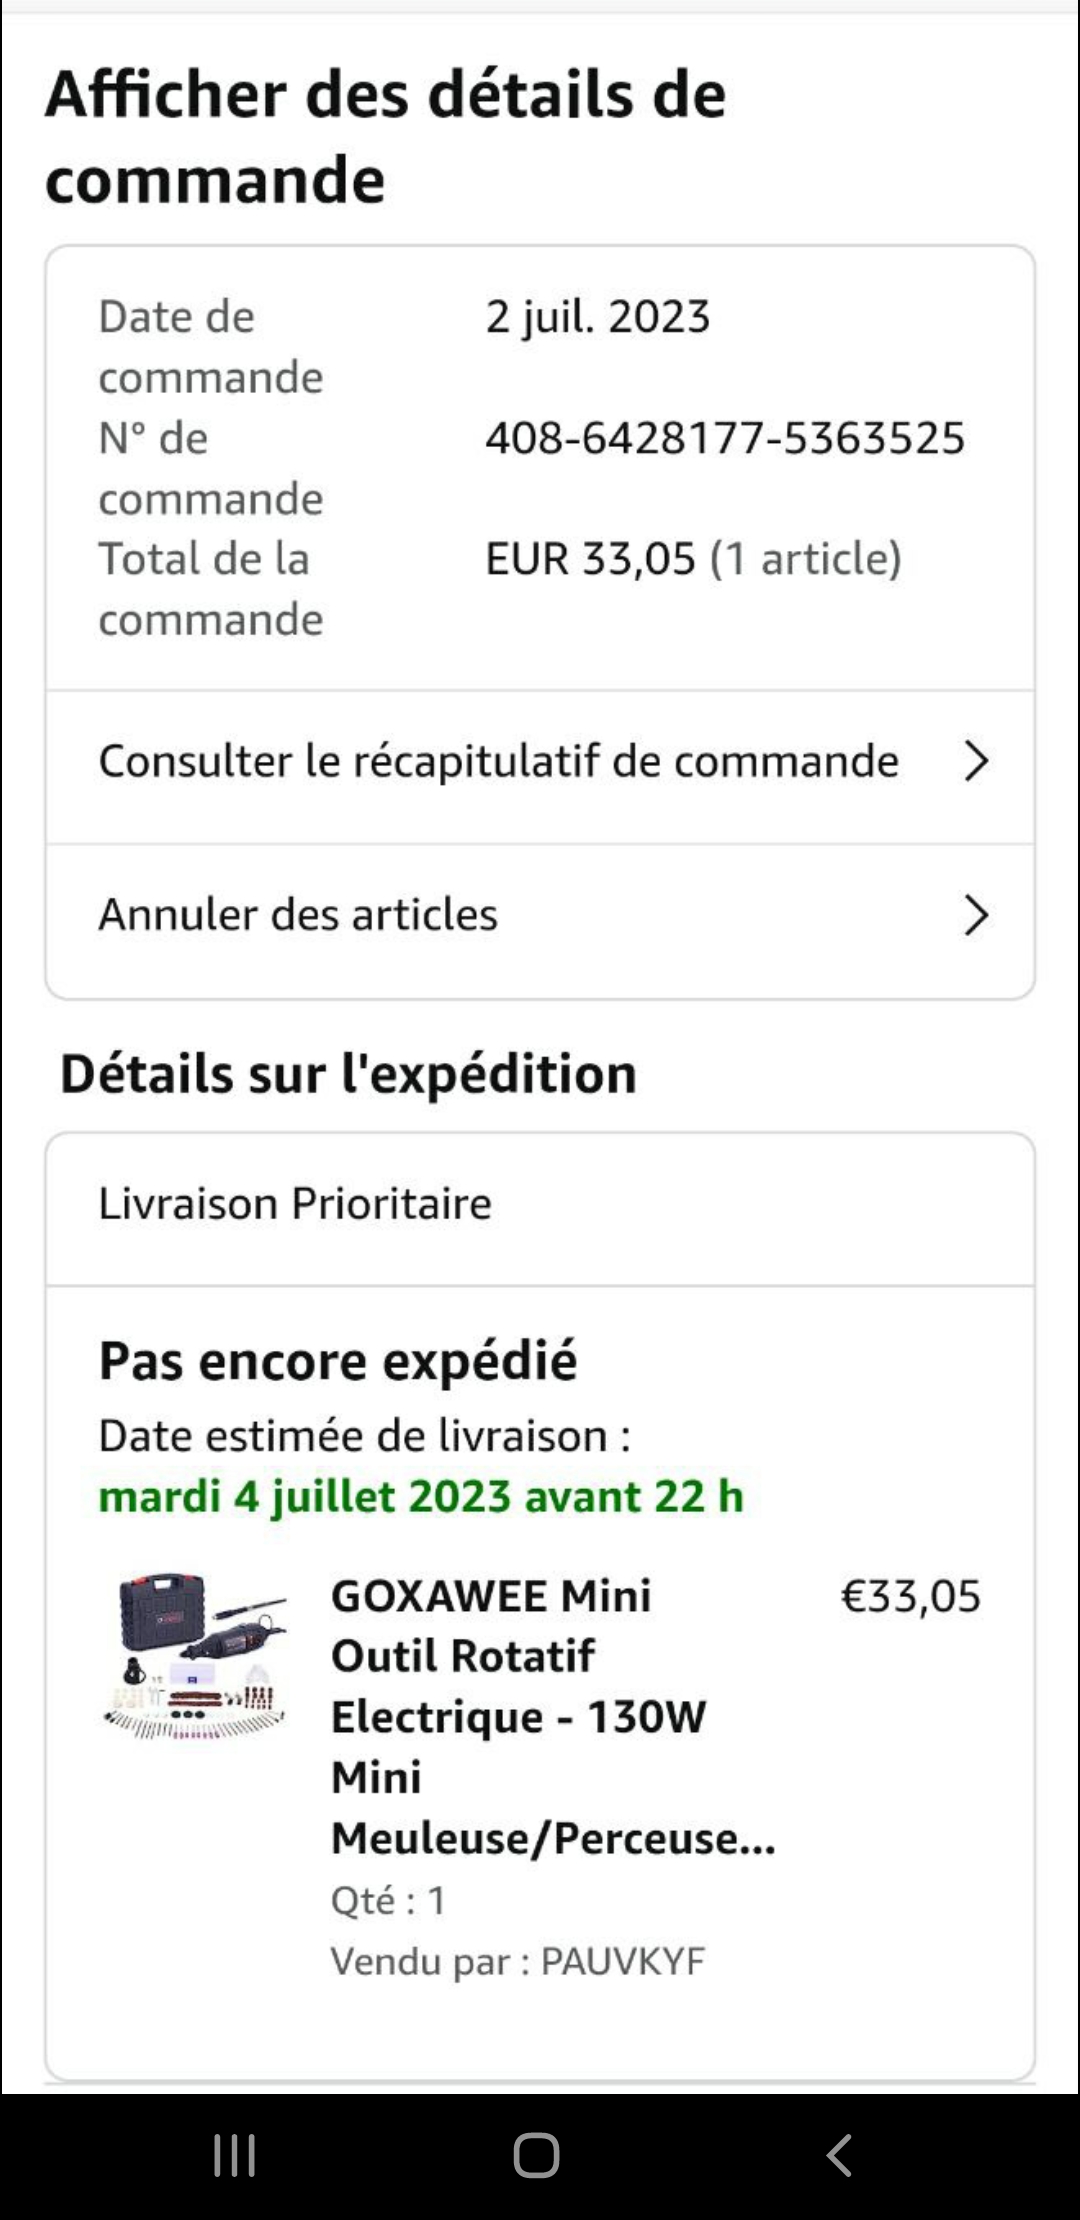
Task: Tap the Android back navigation button
Action: 839,2155
